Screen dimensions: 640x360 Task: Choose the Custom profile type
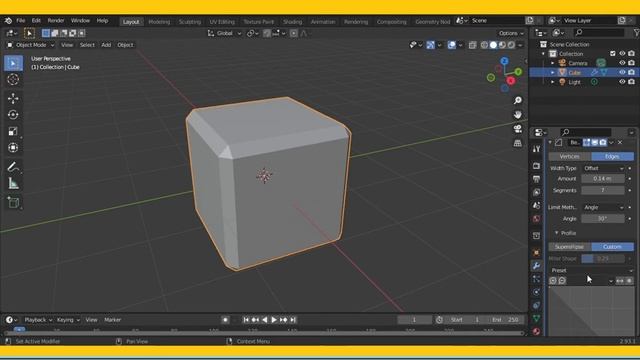tap(612, 247)
